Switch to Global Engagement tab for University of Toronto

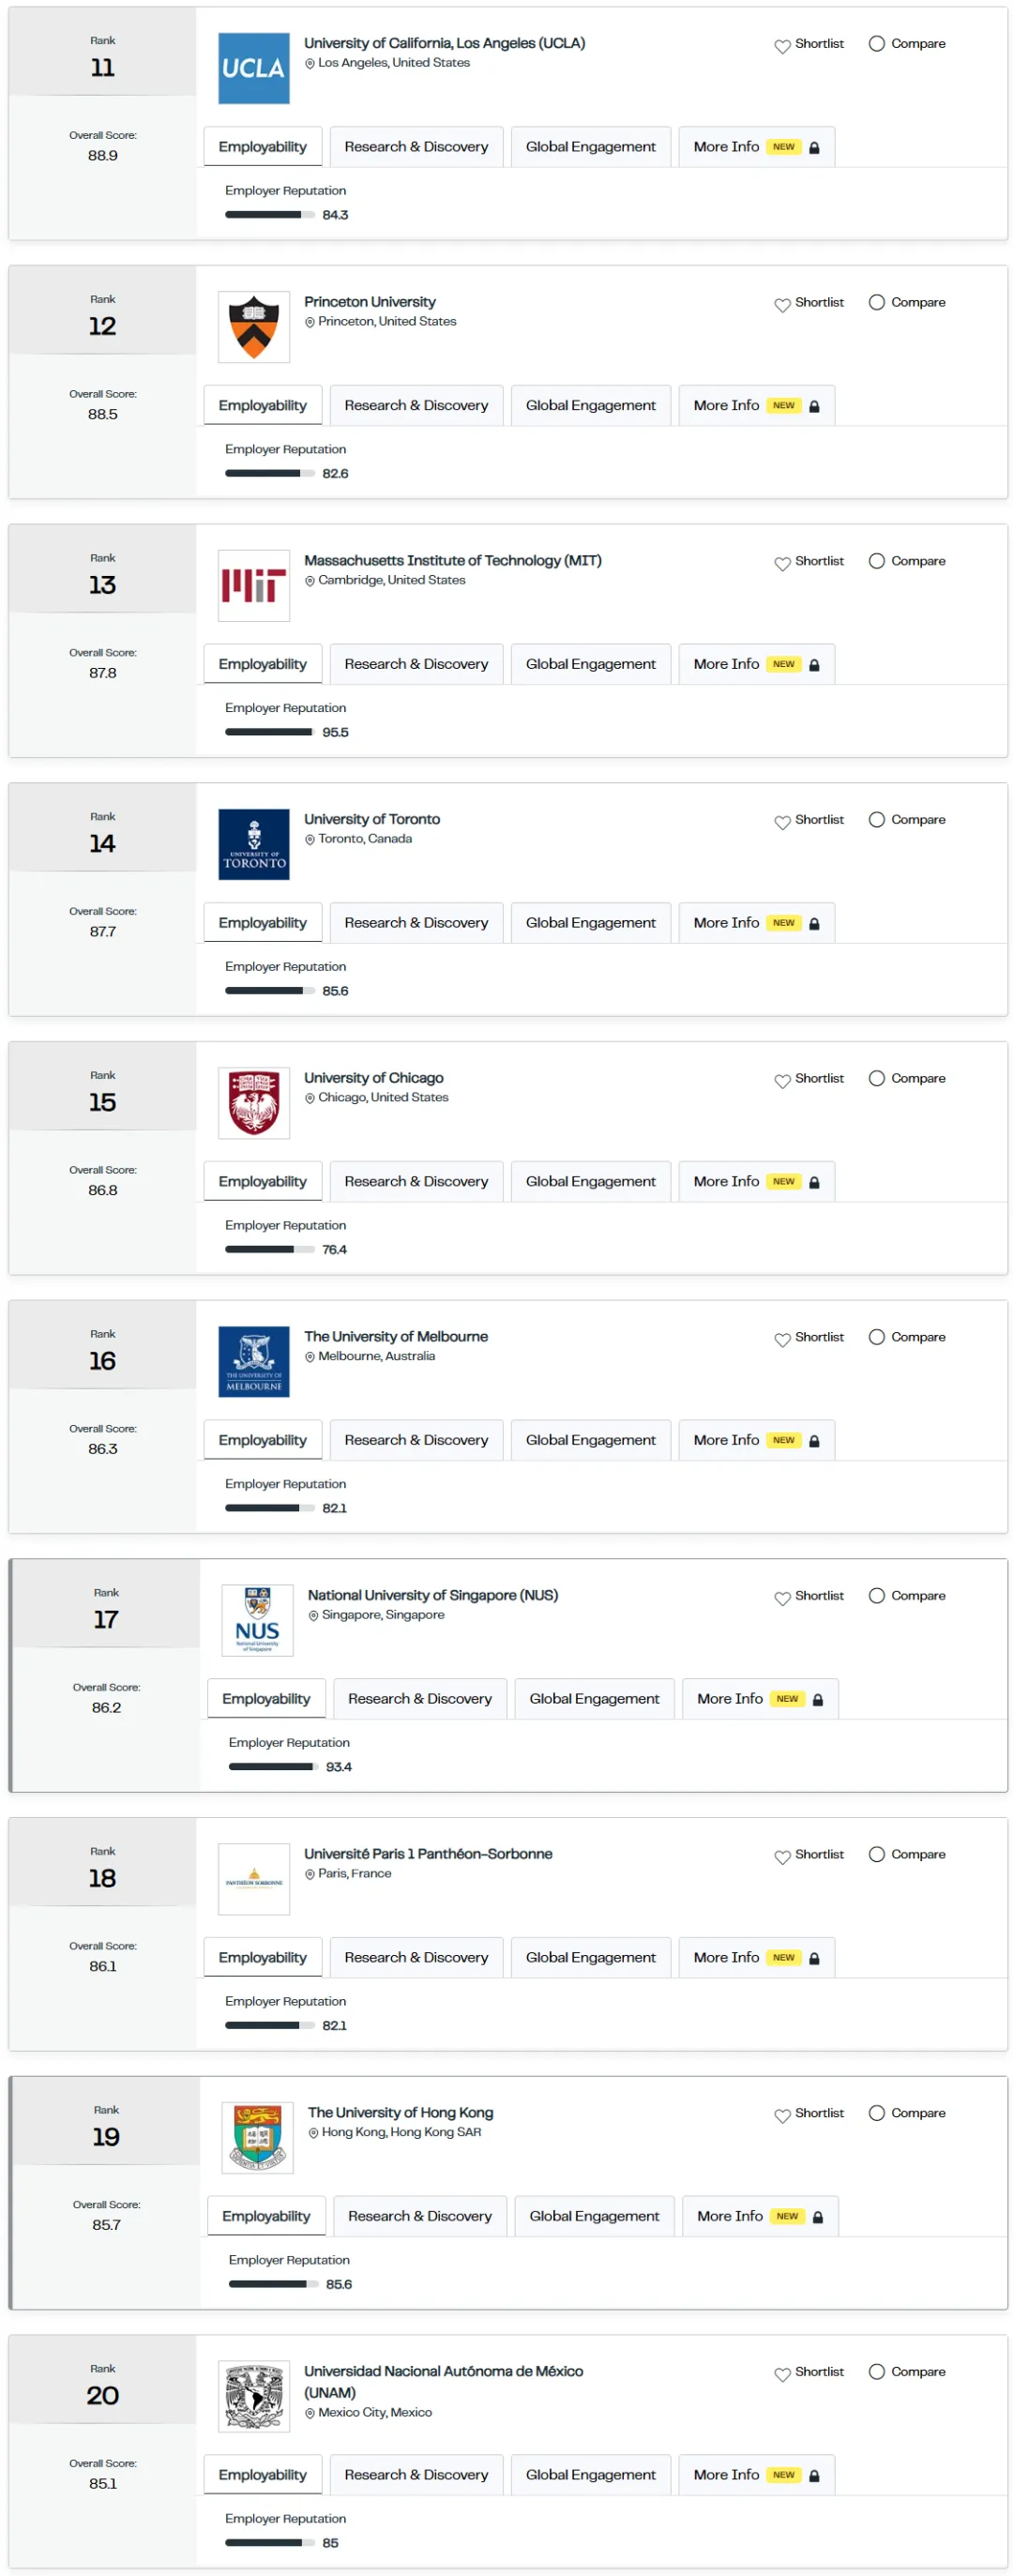coord(590,923)
